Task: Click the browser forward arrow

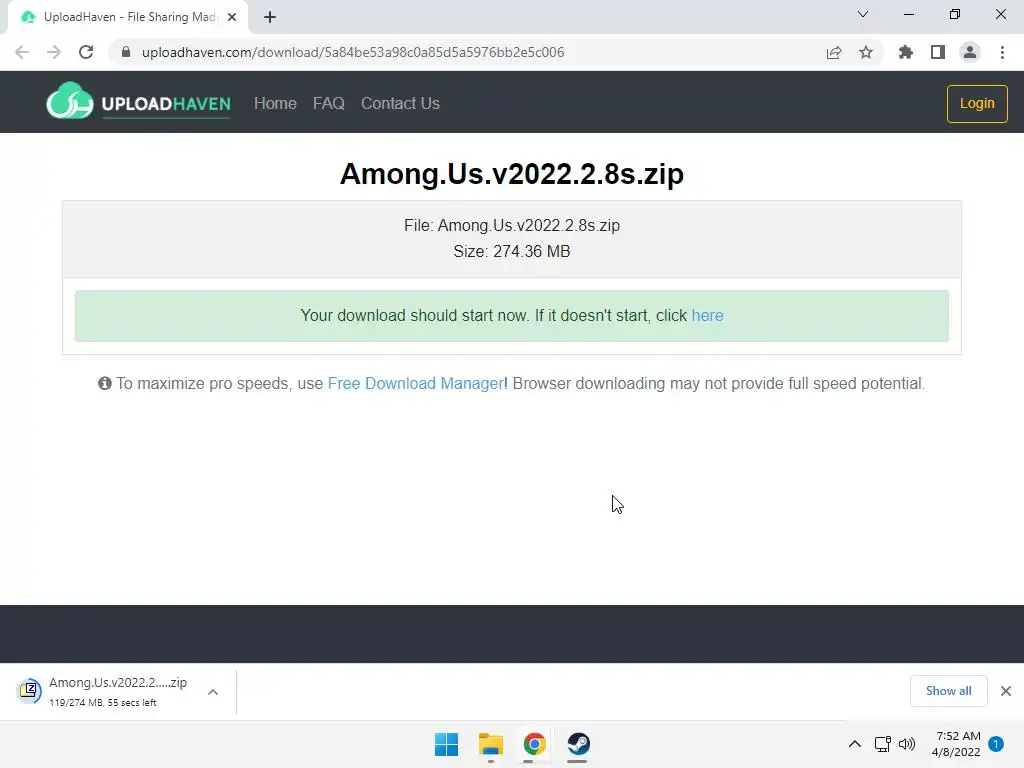Action: [54, 52]
